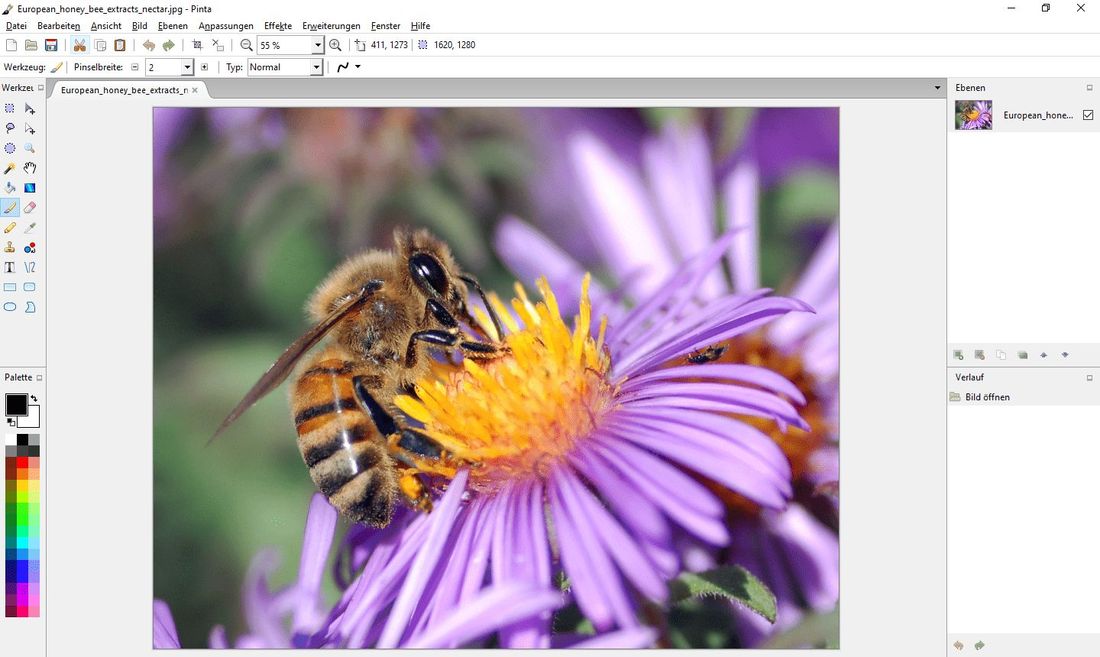Pick the Ellipse shape tool

(x=10, y=307)
